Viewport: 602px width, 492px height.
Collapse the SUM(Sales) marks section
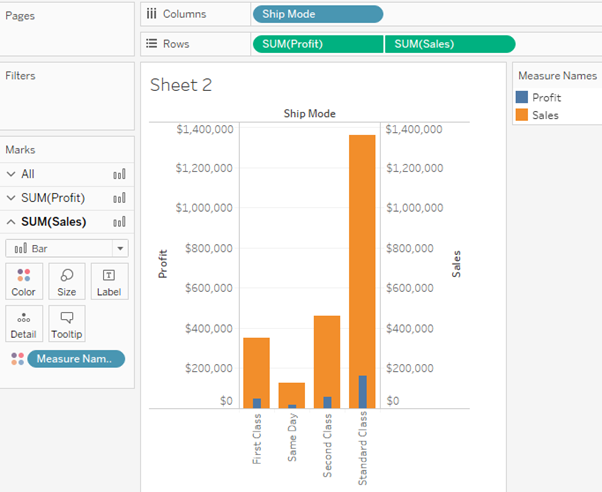[x=11, y=222]
